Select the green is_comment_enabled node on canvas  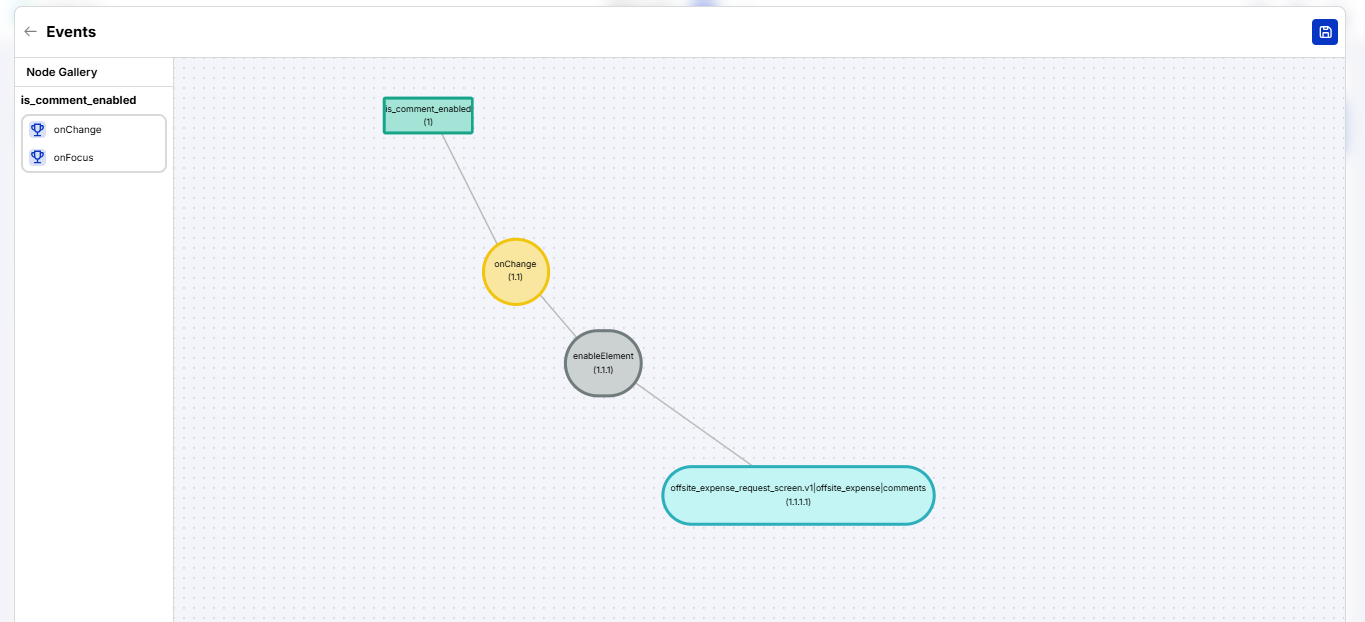pos(428,115)
